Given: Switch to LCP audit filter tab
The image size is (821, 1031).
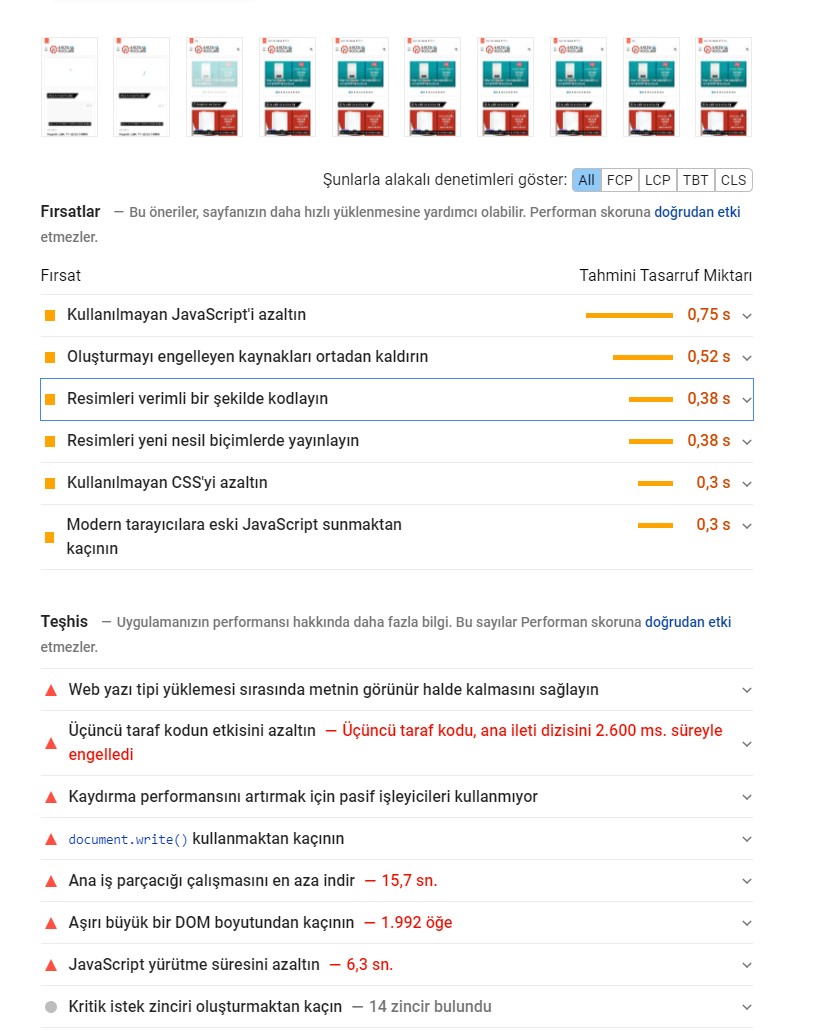Looking at the screenshot, I should pyautogui.click(x=657, y=180).
